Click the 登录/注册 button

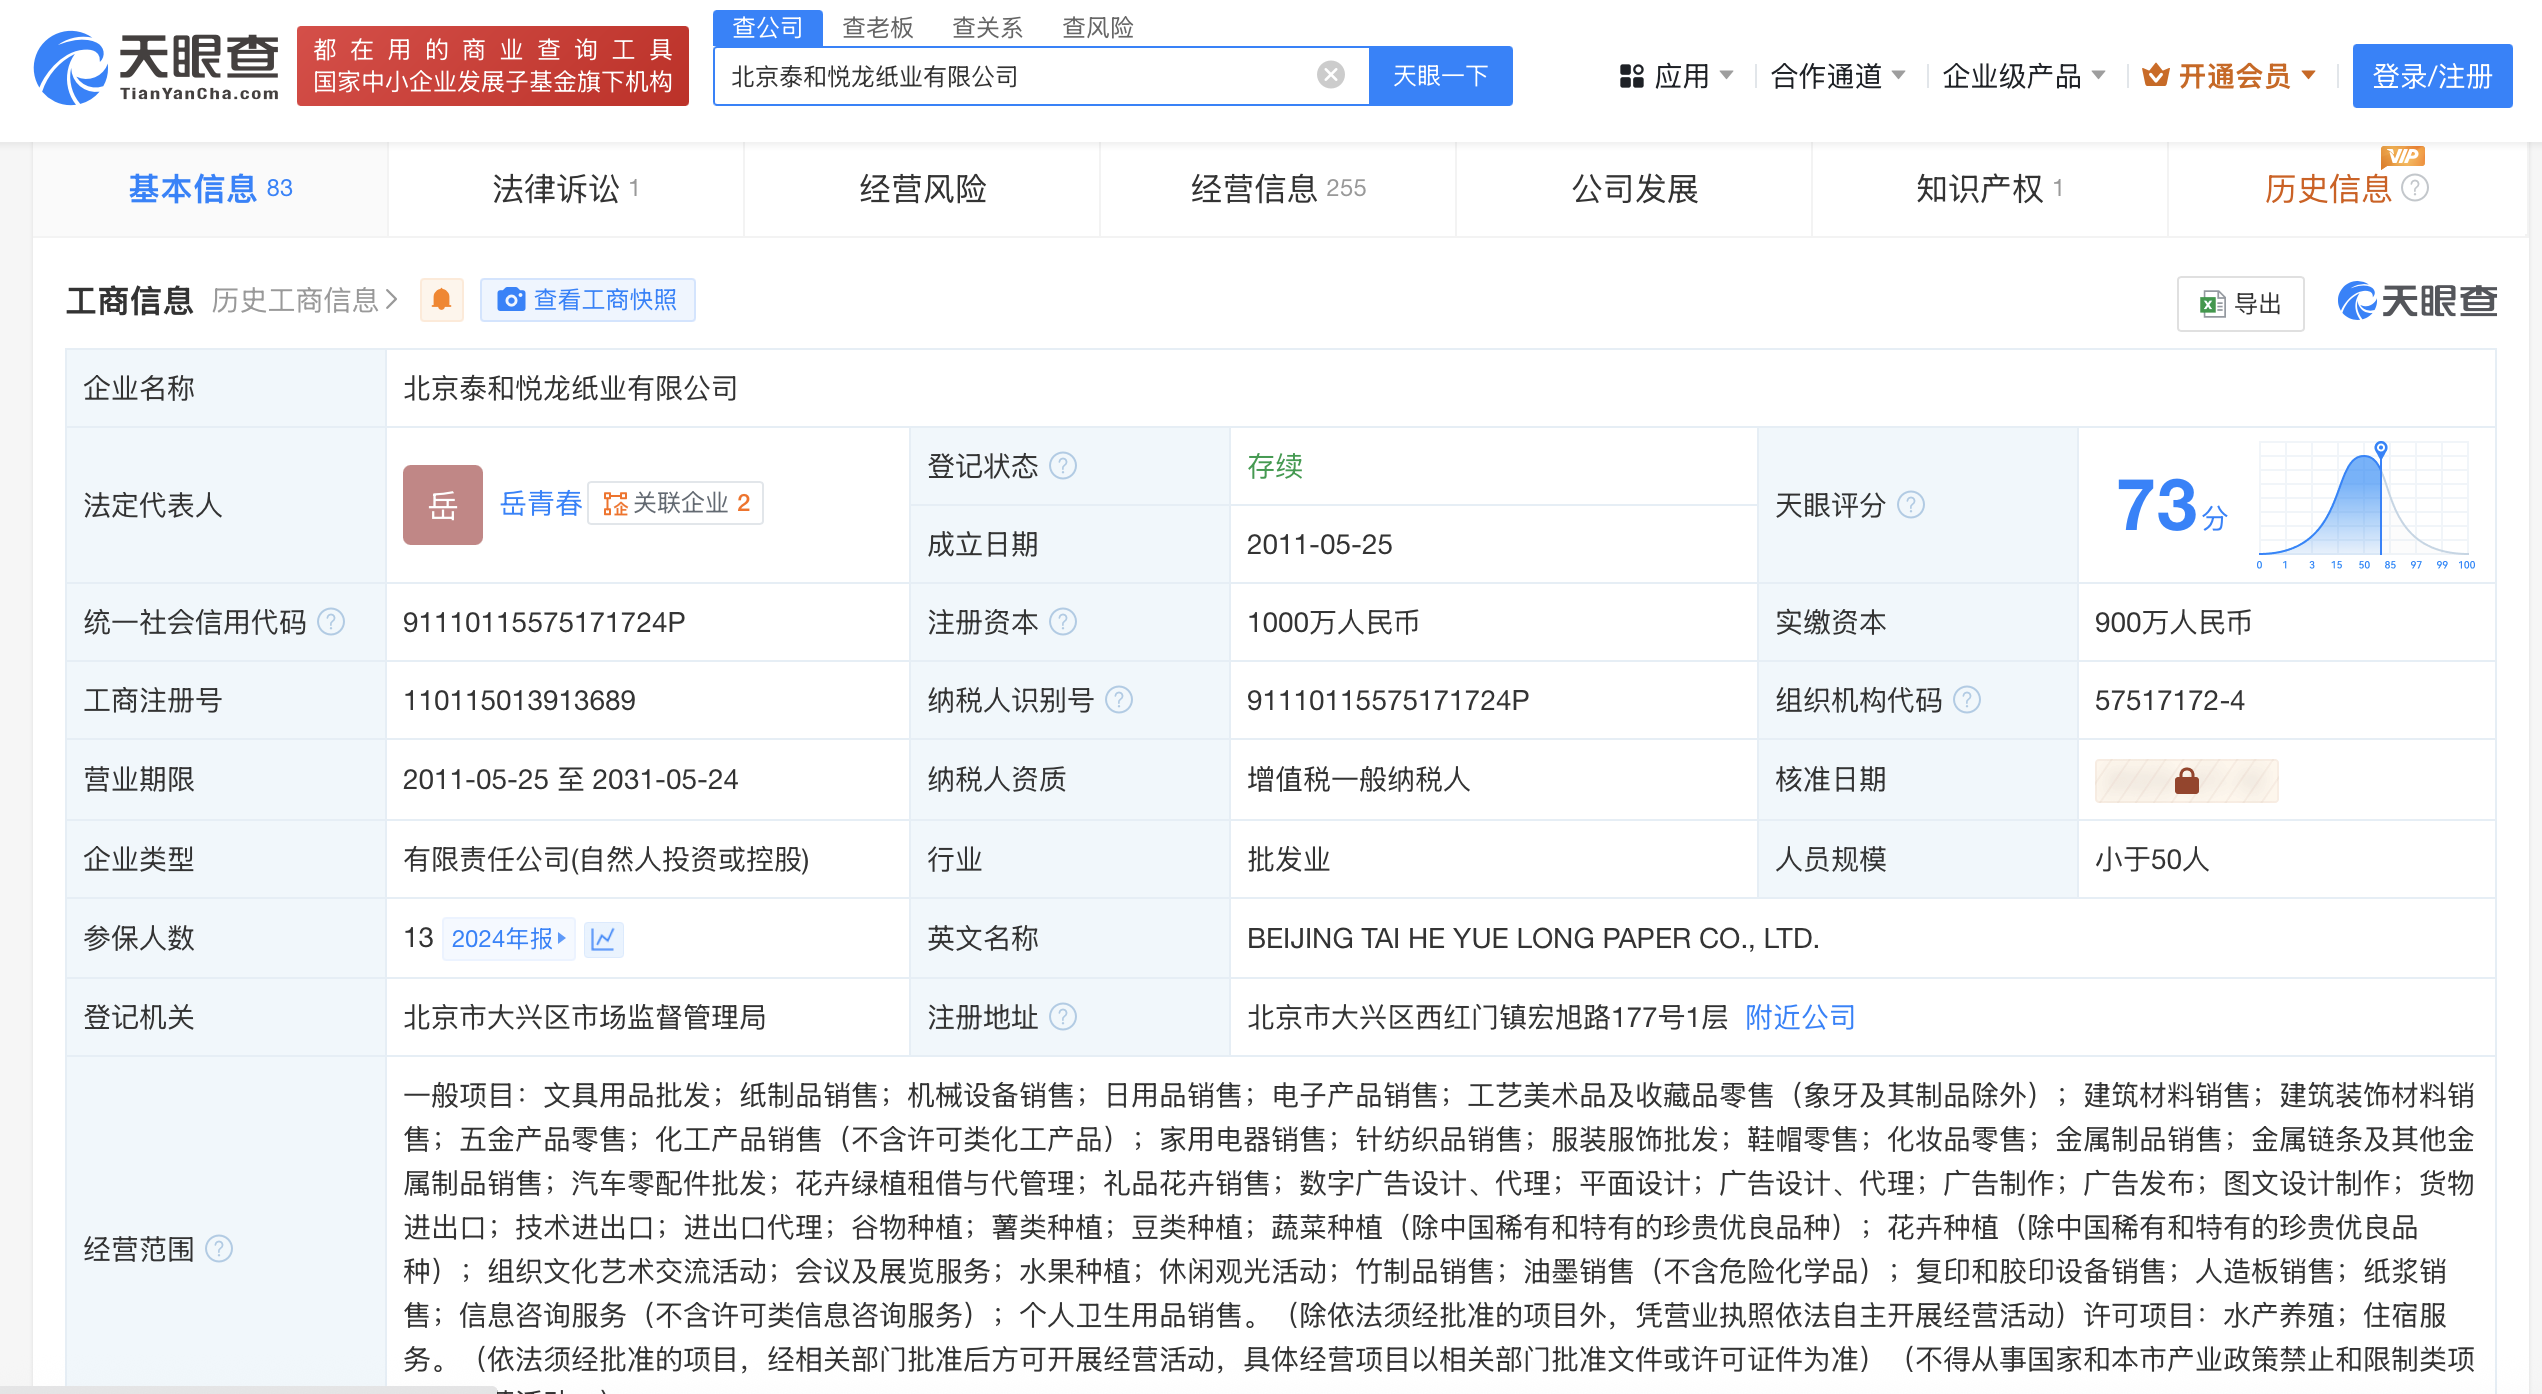[2432, 76]
